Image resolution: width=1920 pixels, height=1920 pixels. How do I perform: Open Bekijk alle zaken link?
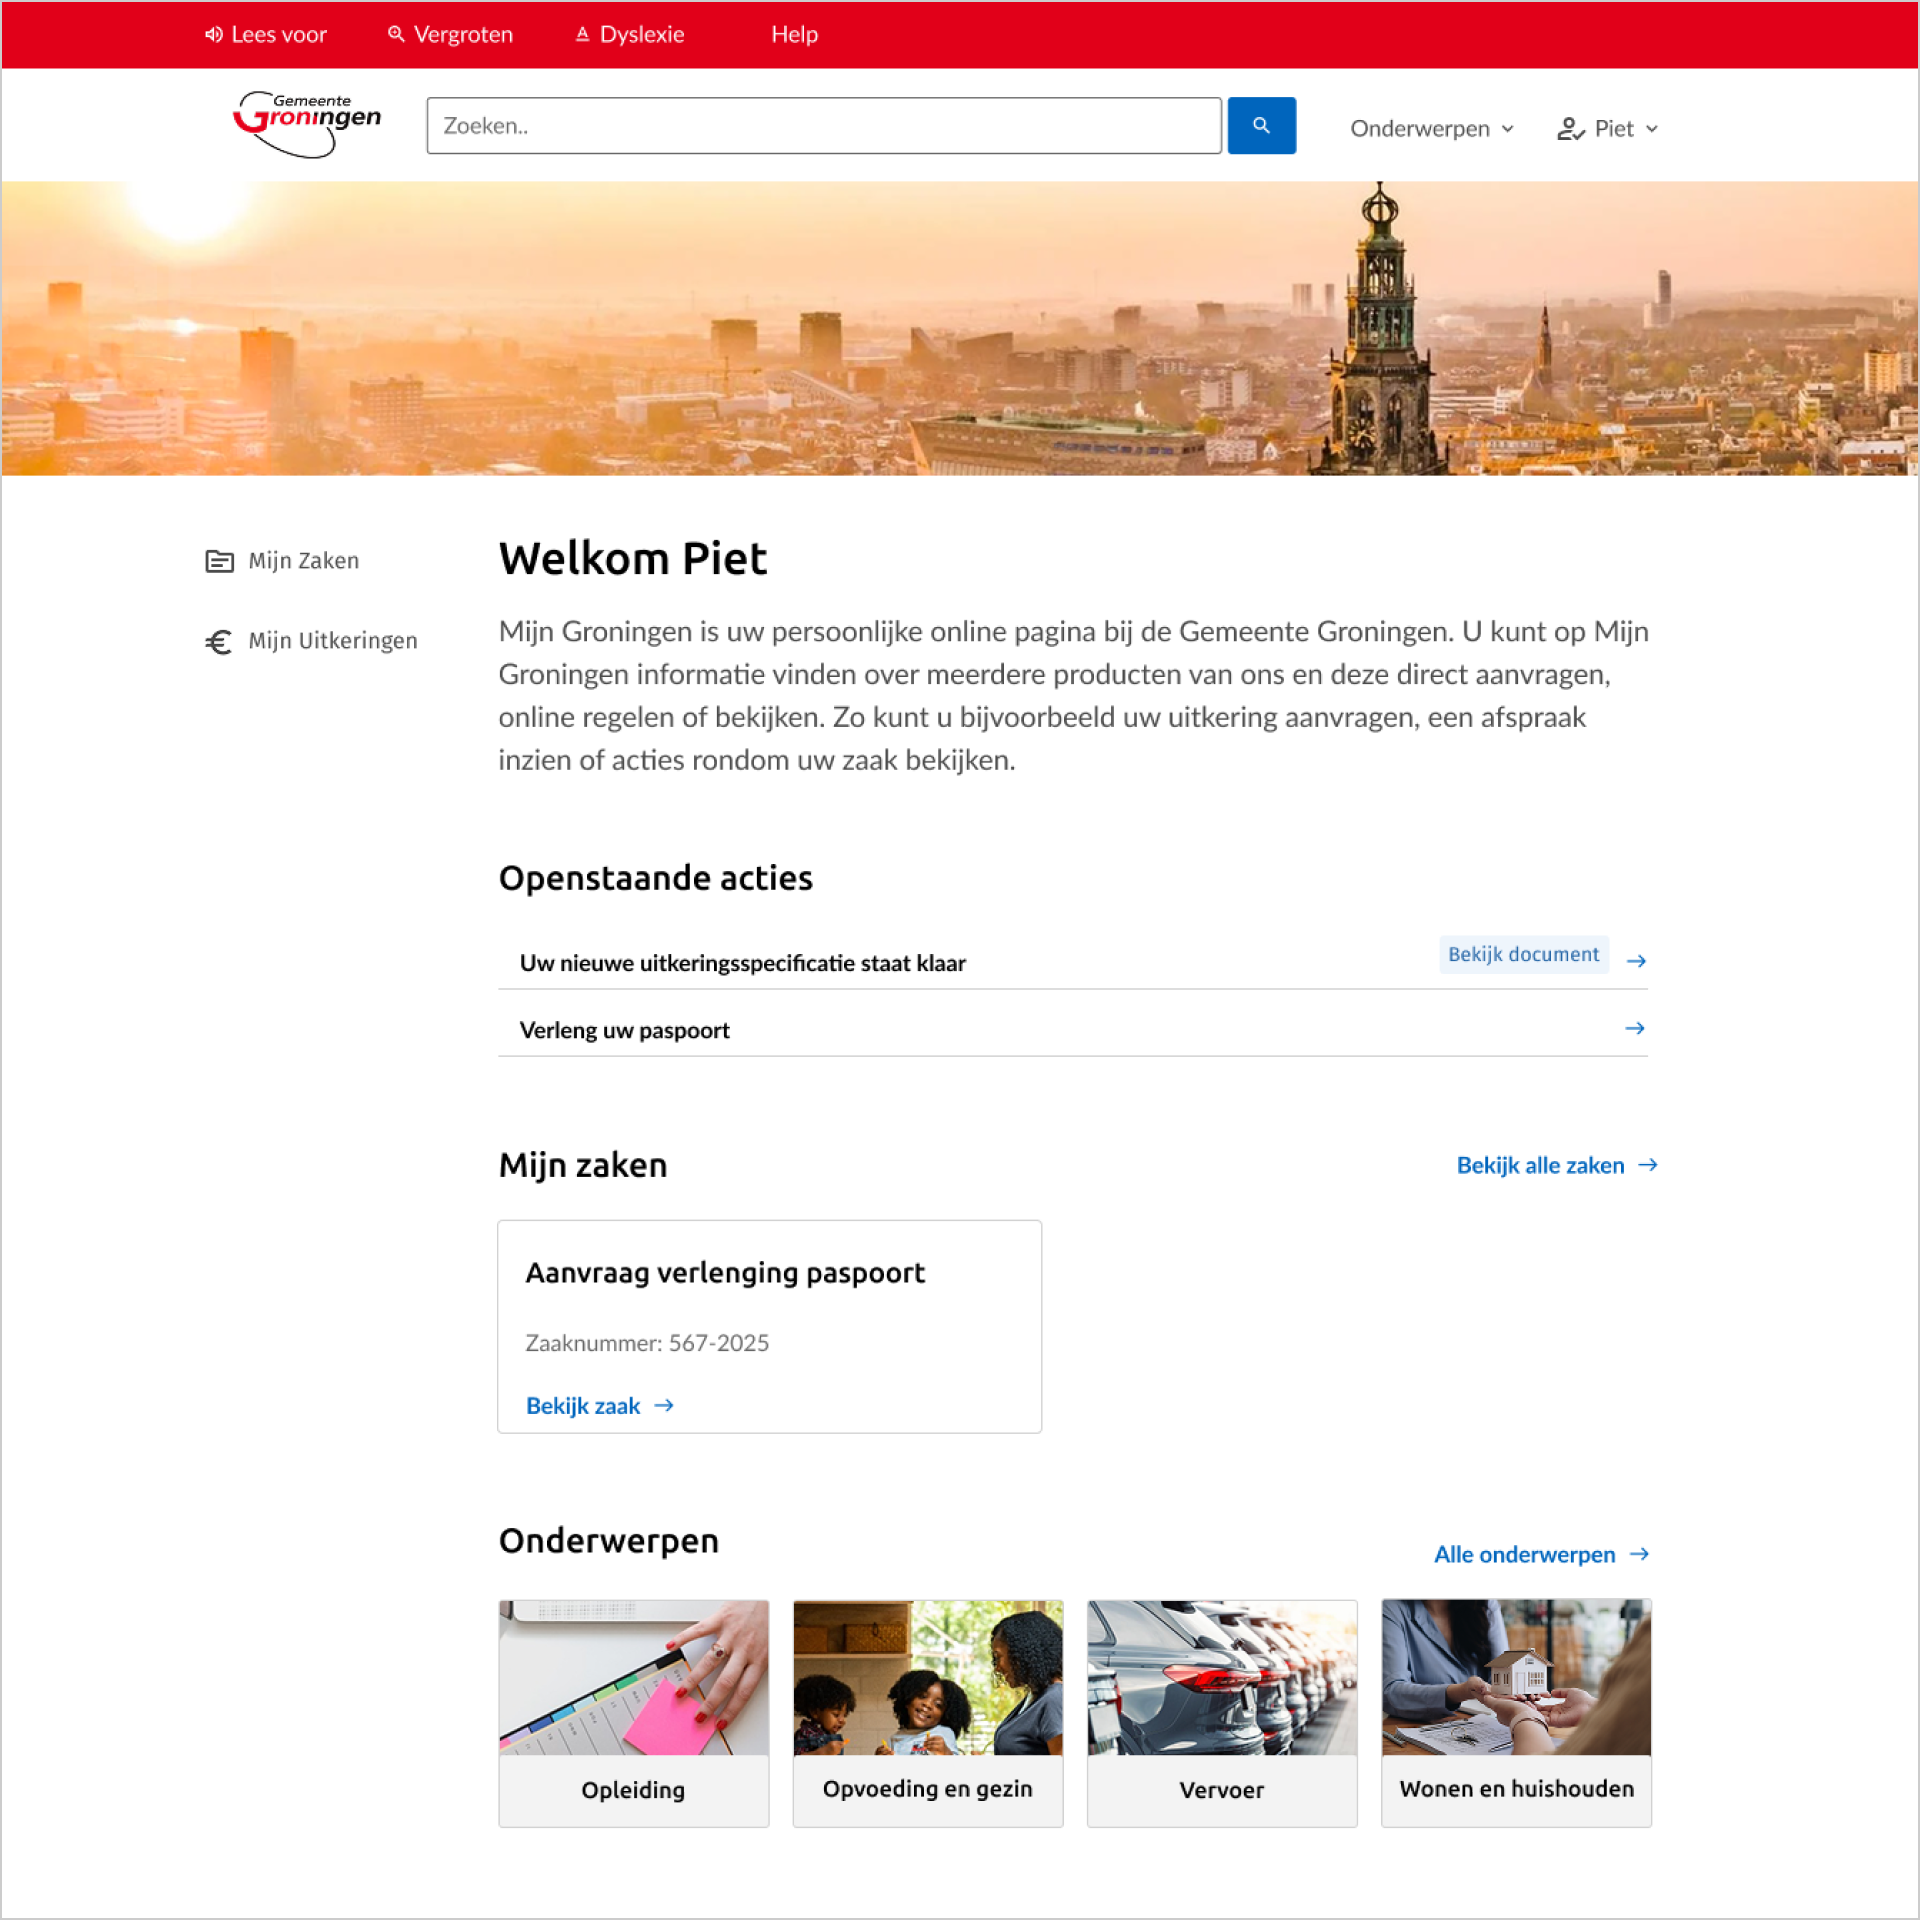point(1540,1165)
